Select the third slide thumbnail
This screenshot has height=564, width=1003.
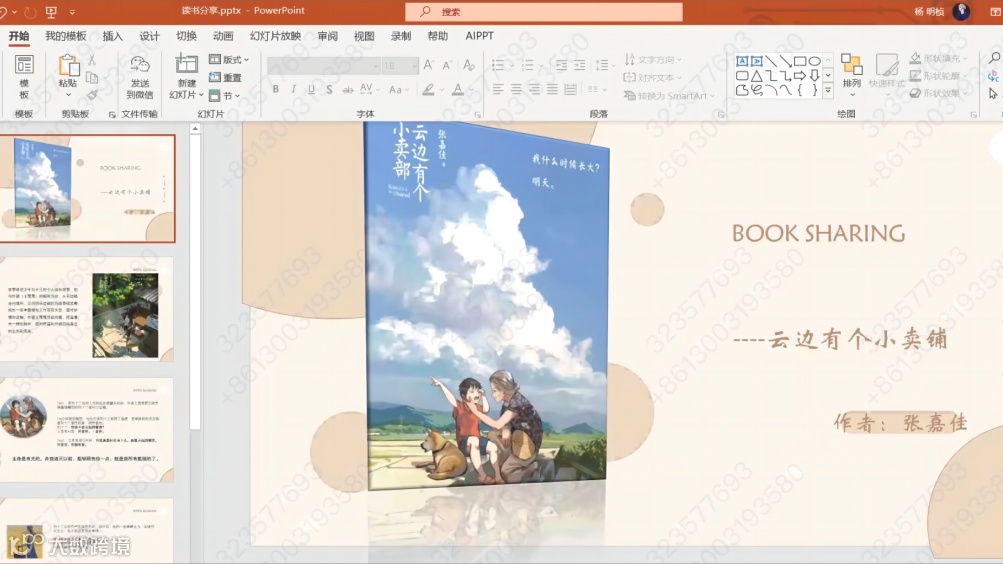pyautogui.click(x=86, y=430)
